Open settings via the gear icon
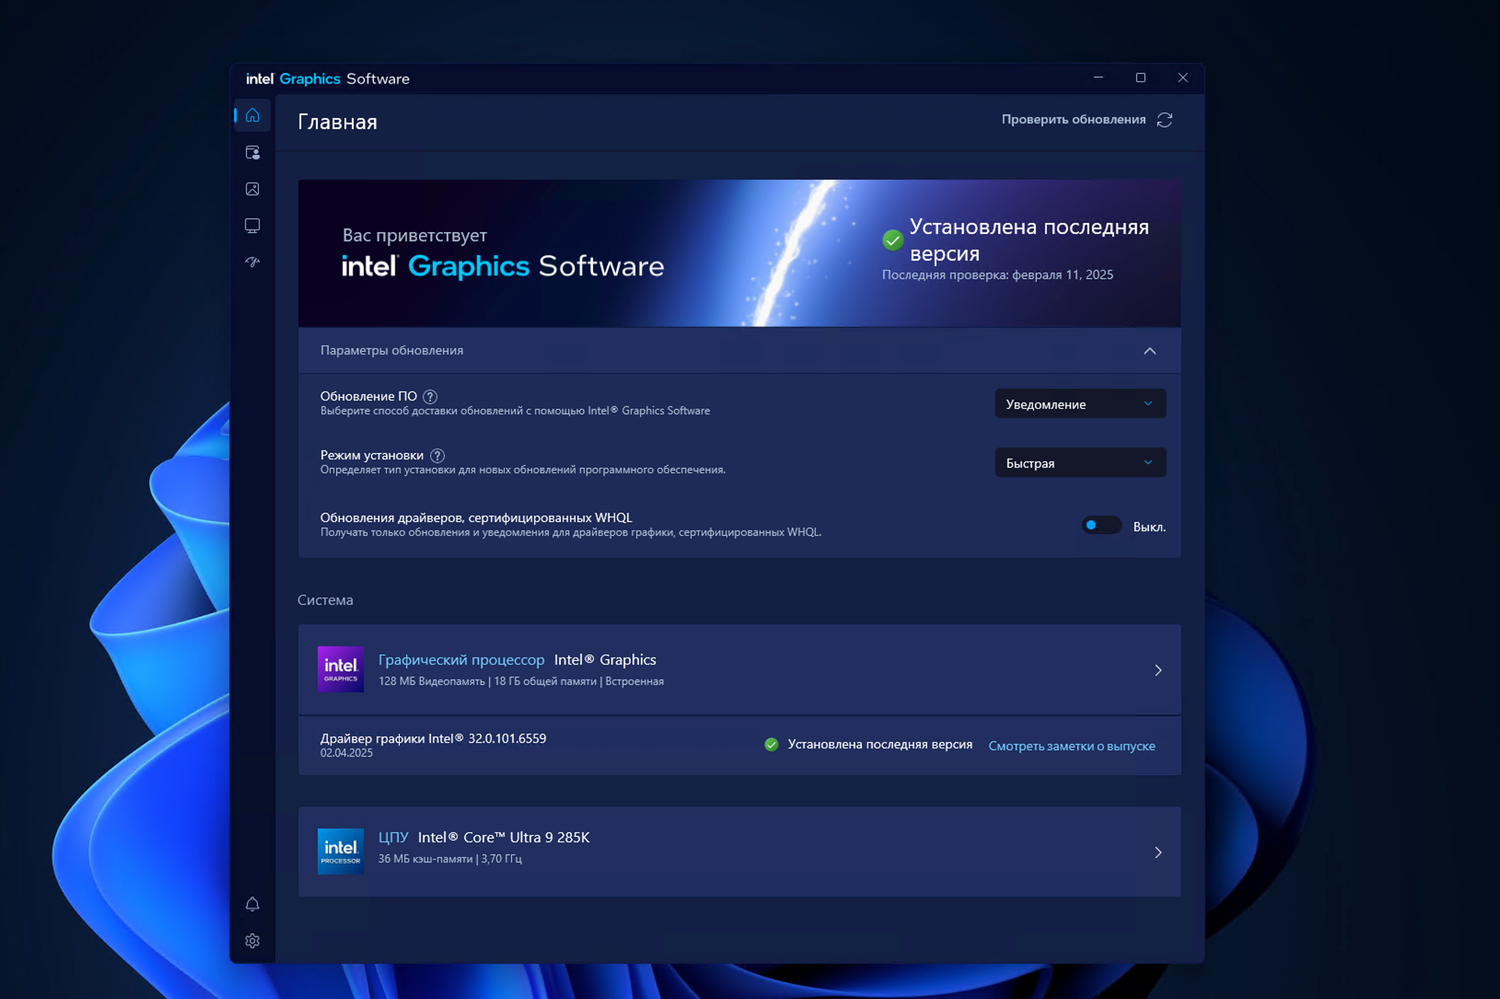This screenshot has height=999, width=1500. coord(252,941)
